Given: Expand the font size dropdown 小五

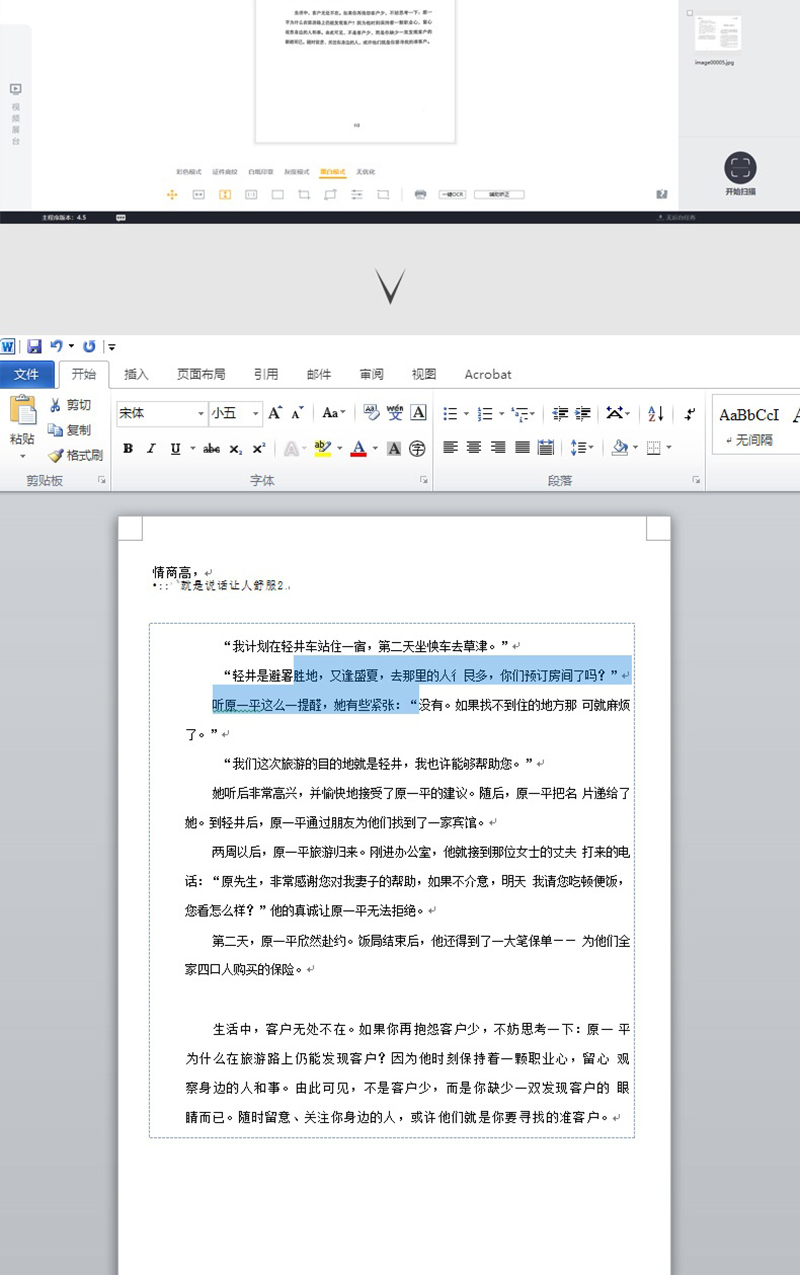Looking at the screenshot, I should point(256,413).
